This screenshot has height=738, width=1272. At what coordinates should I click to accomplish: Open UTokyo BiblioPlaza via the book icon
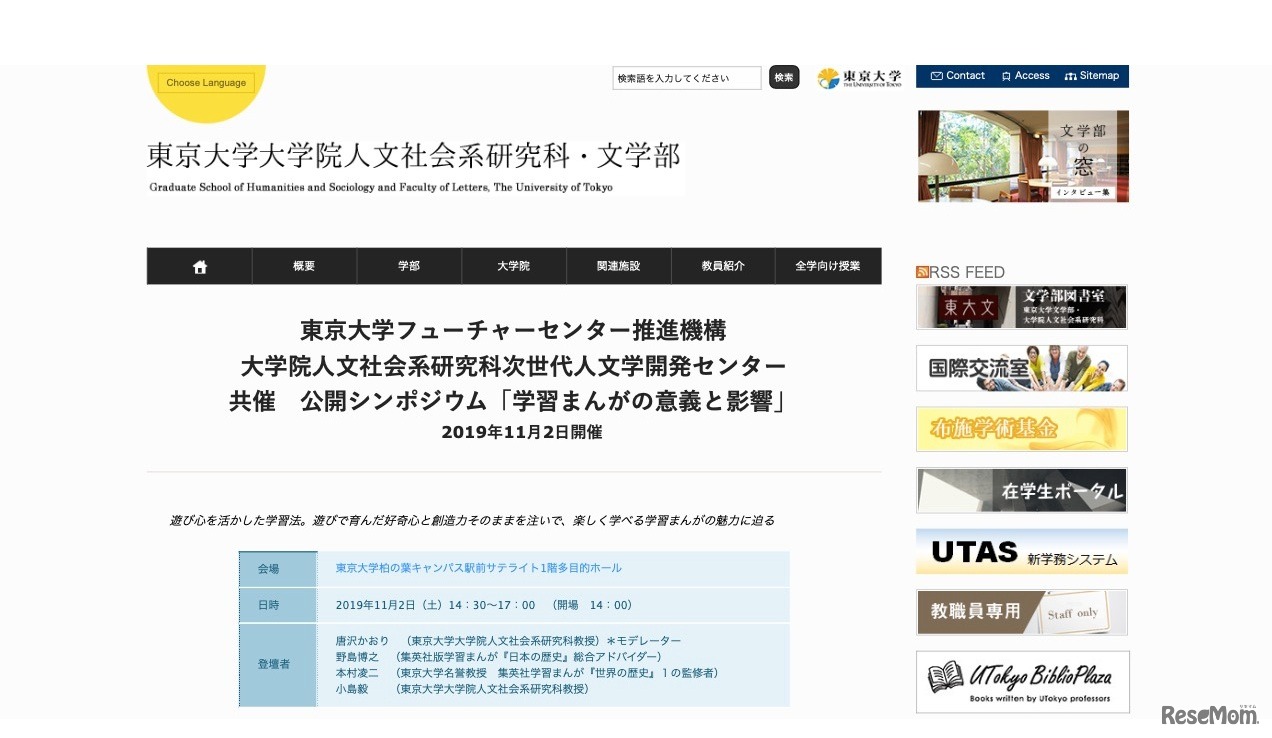(1021, 681)
